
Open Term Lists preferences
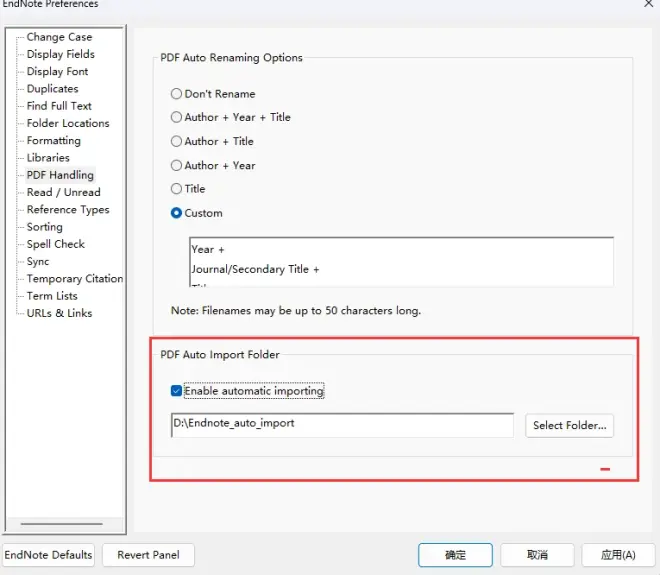[x=52, y=296]
